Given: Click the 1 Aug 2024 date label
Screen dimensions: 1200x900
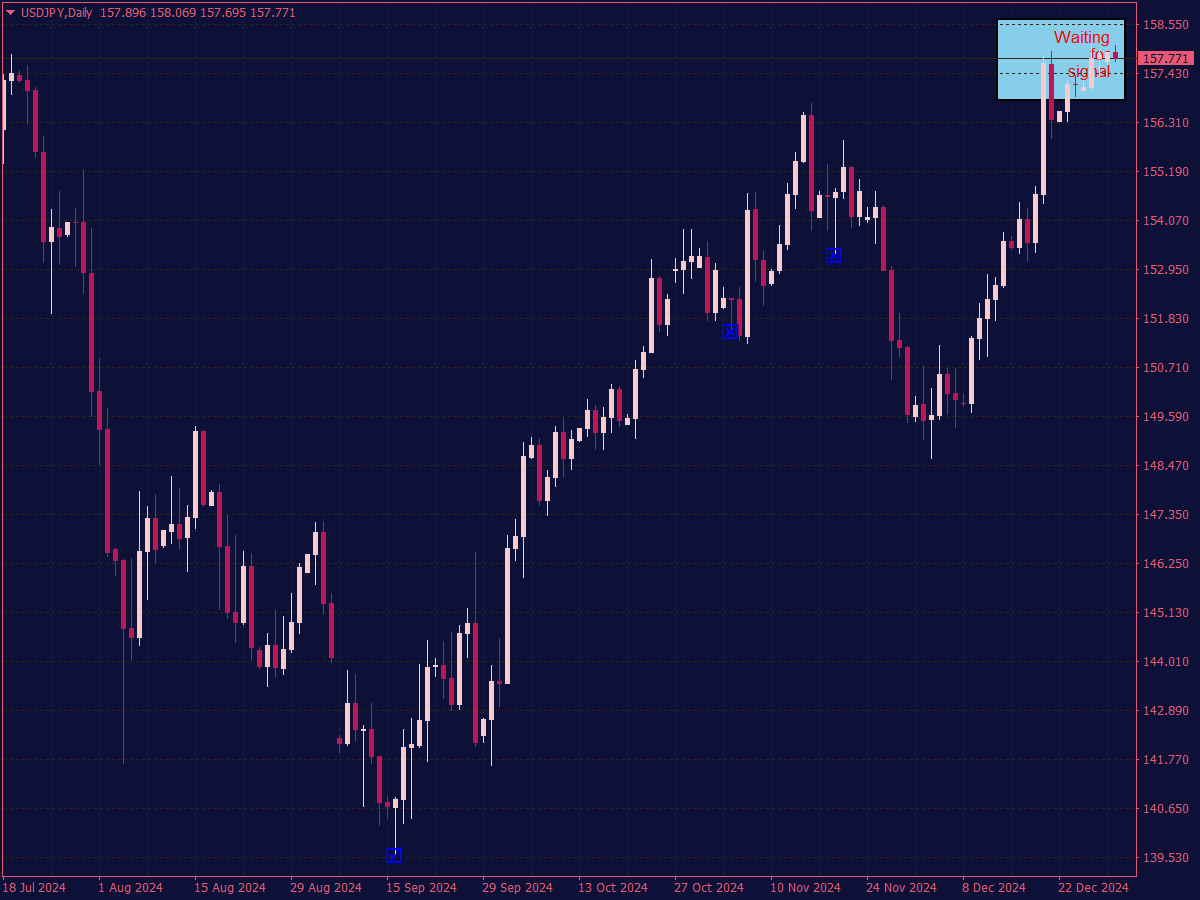Looking at the screenshot, I should [x=131, y=887].
